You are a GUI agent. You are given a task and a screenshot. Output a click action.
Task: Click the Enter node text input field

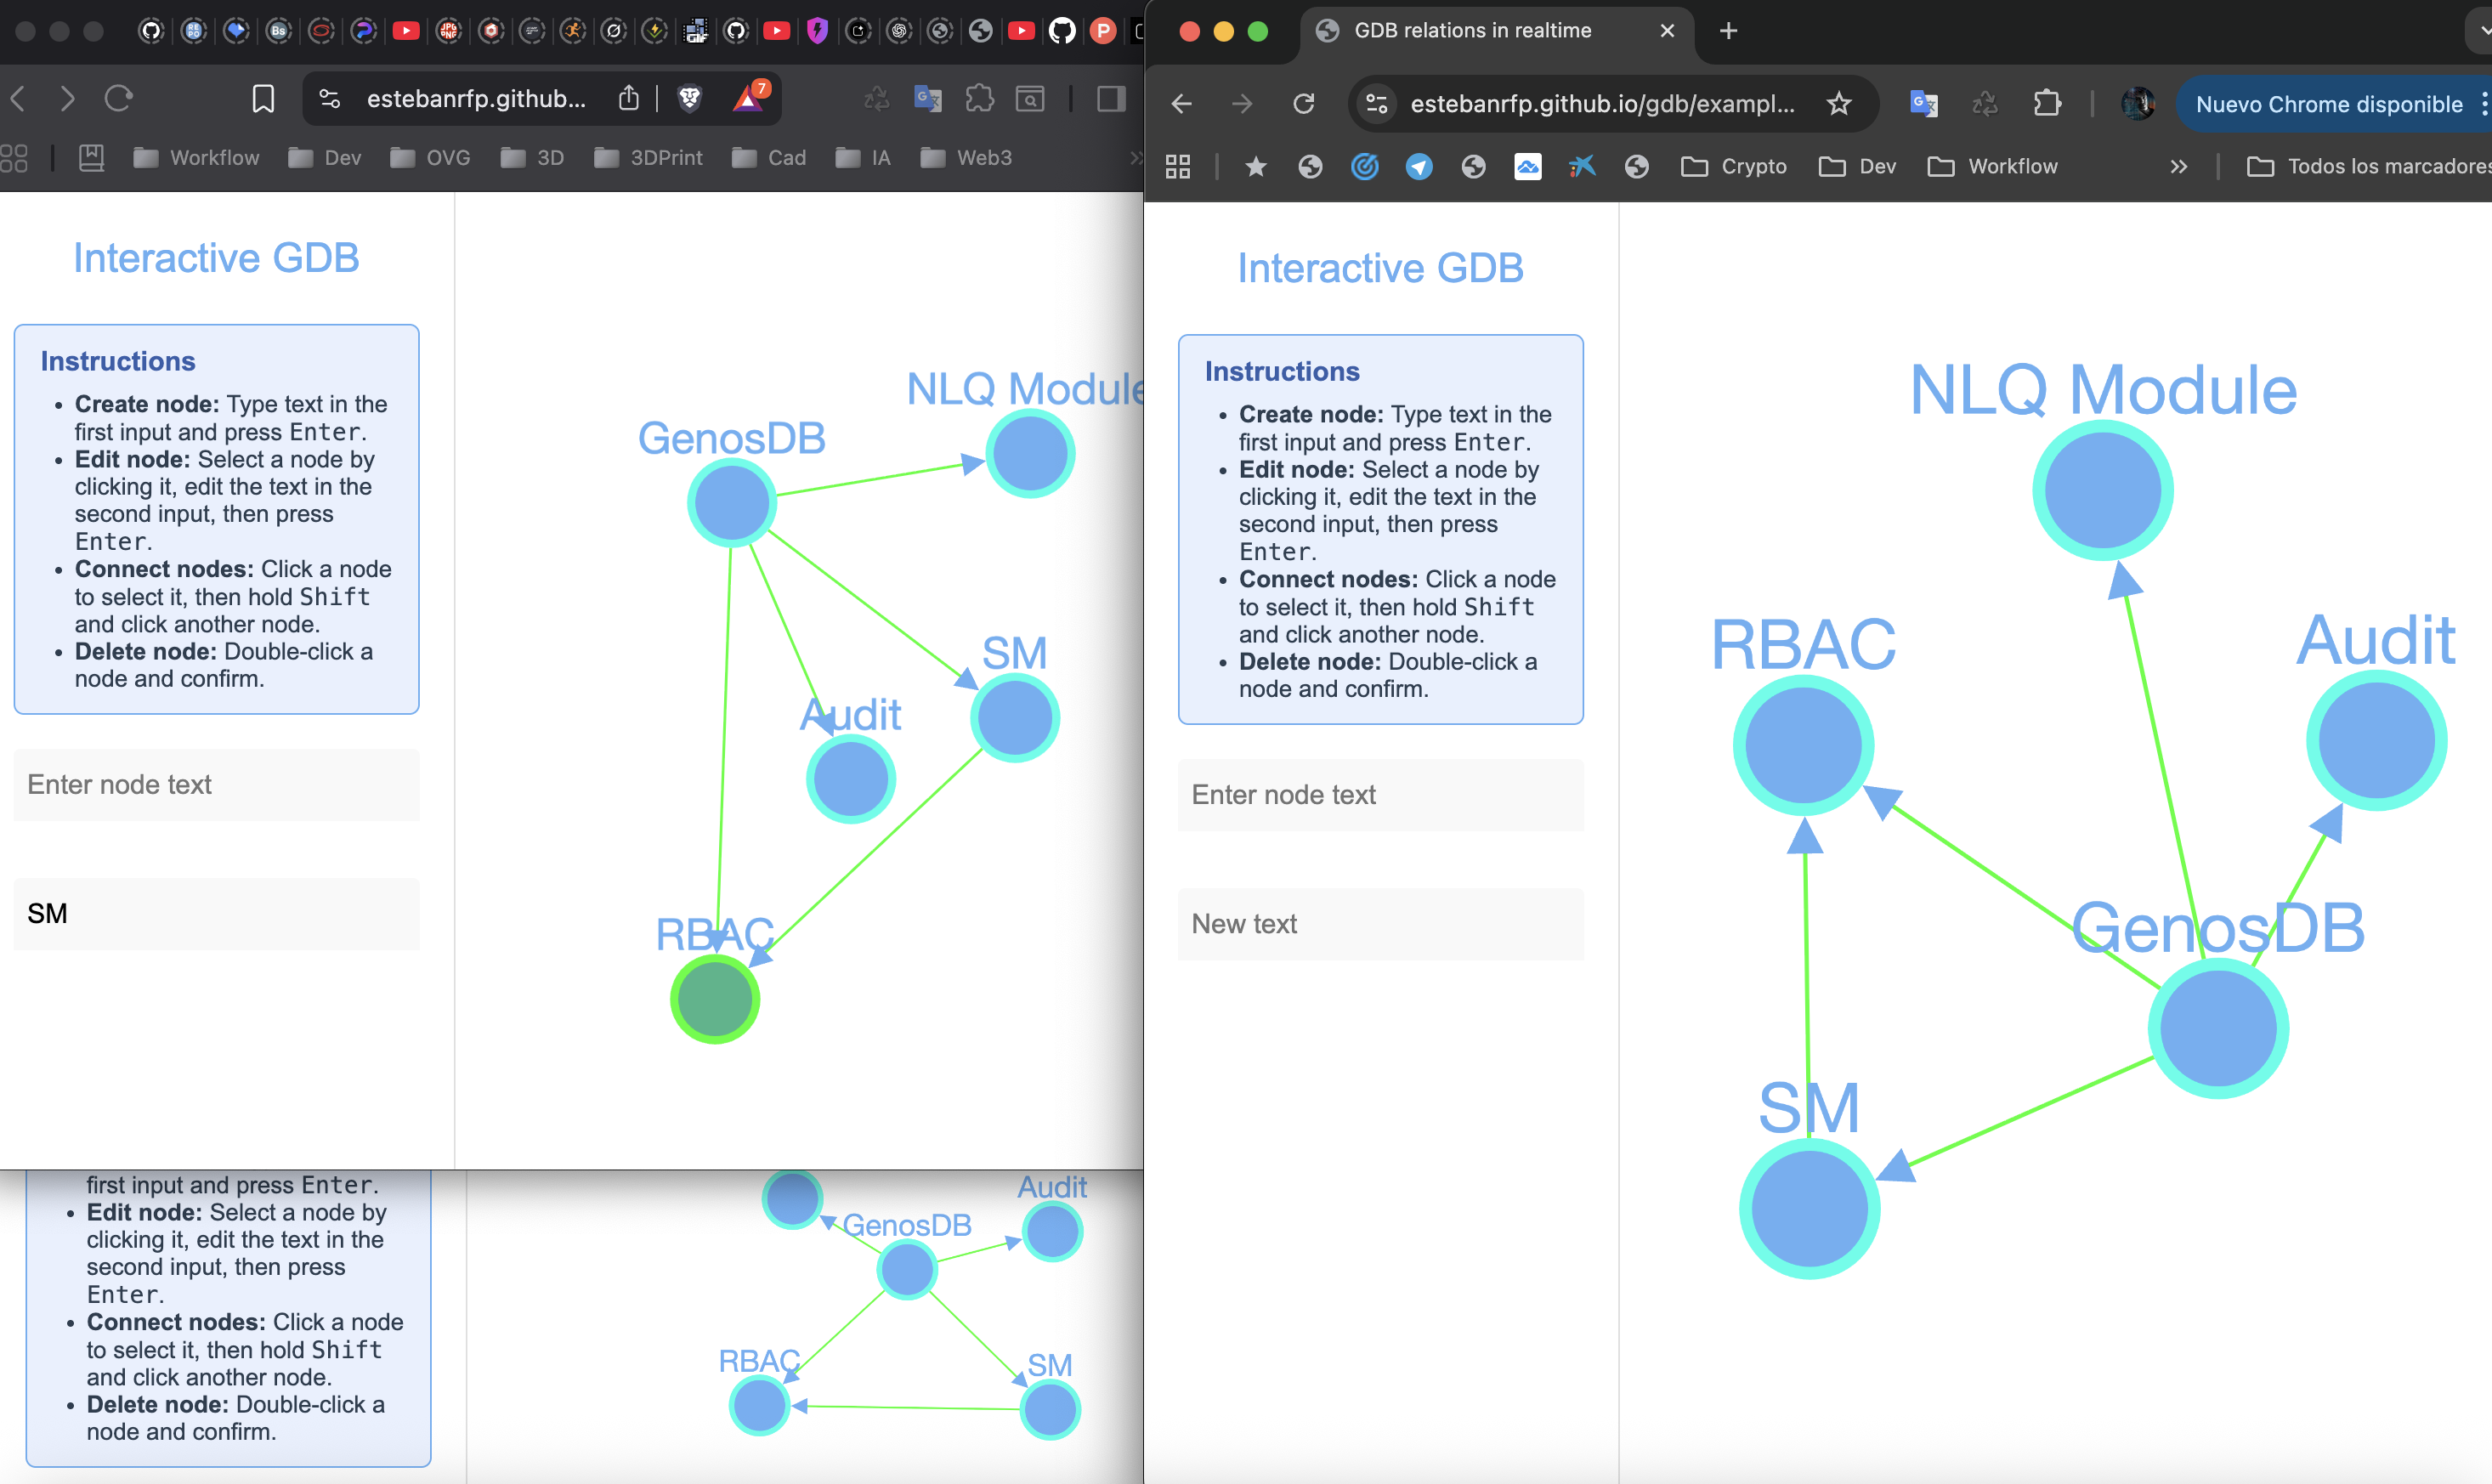[1380, 794]
